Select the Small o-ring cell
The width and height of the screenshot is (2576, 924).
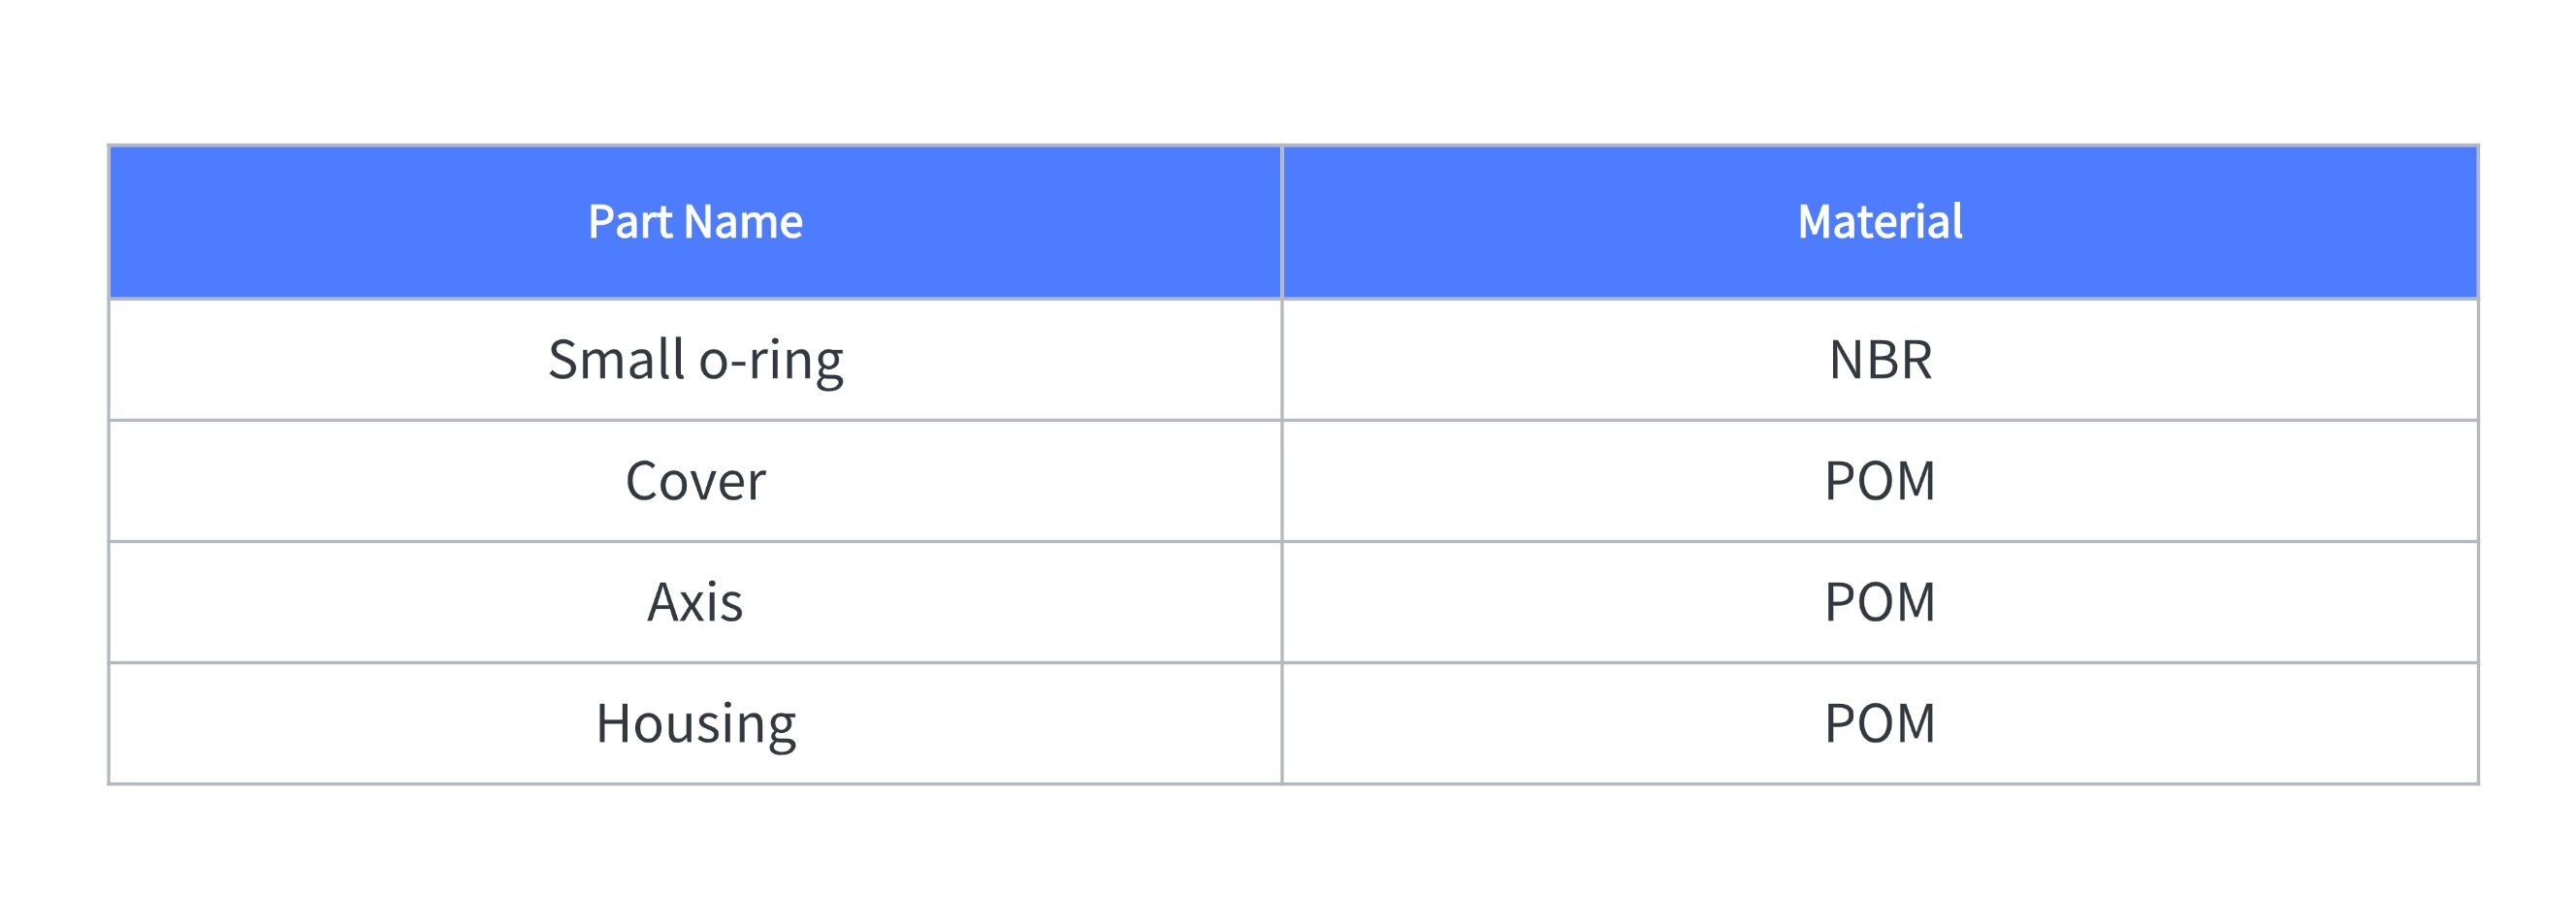695,360
